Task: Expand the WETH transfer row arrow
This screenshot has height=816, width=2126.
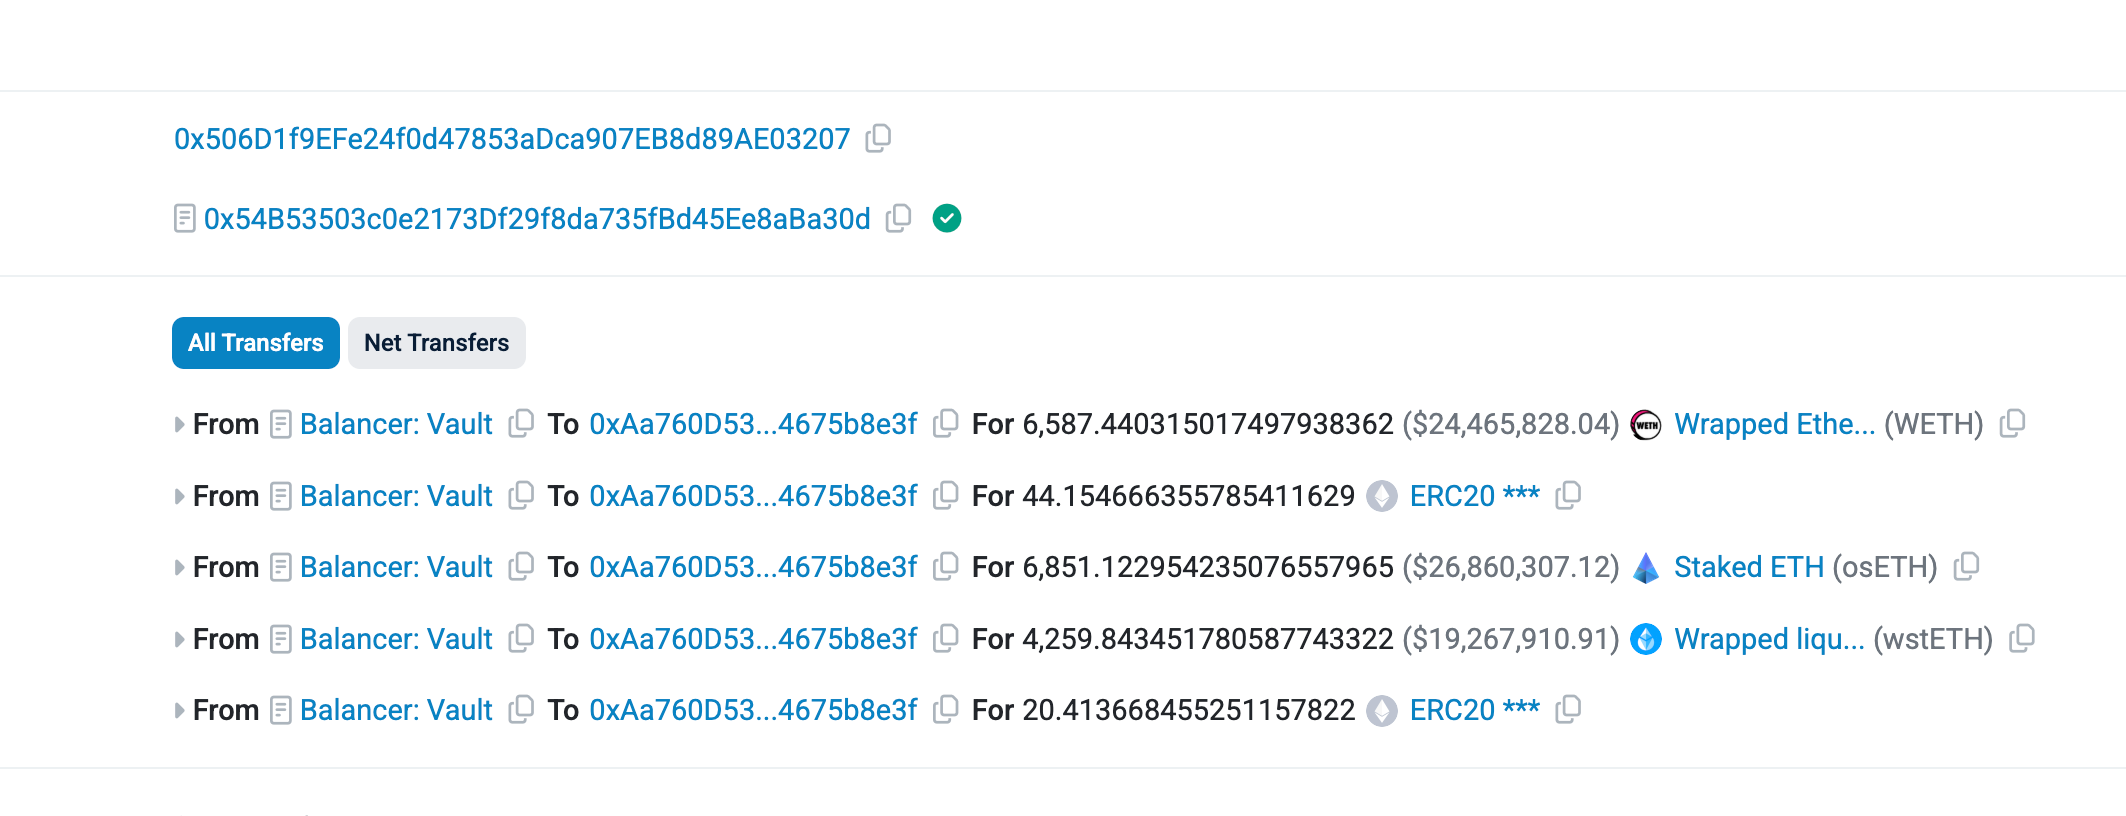Action: [x=179, y=425]
